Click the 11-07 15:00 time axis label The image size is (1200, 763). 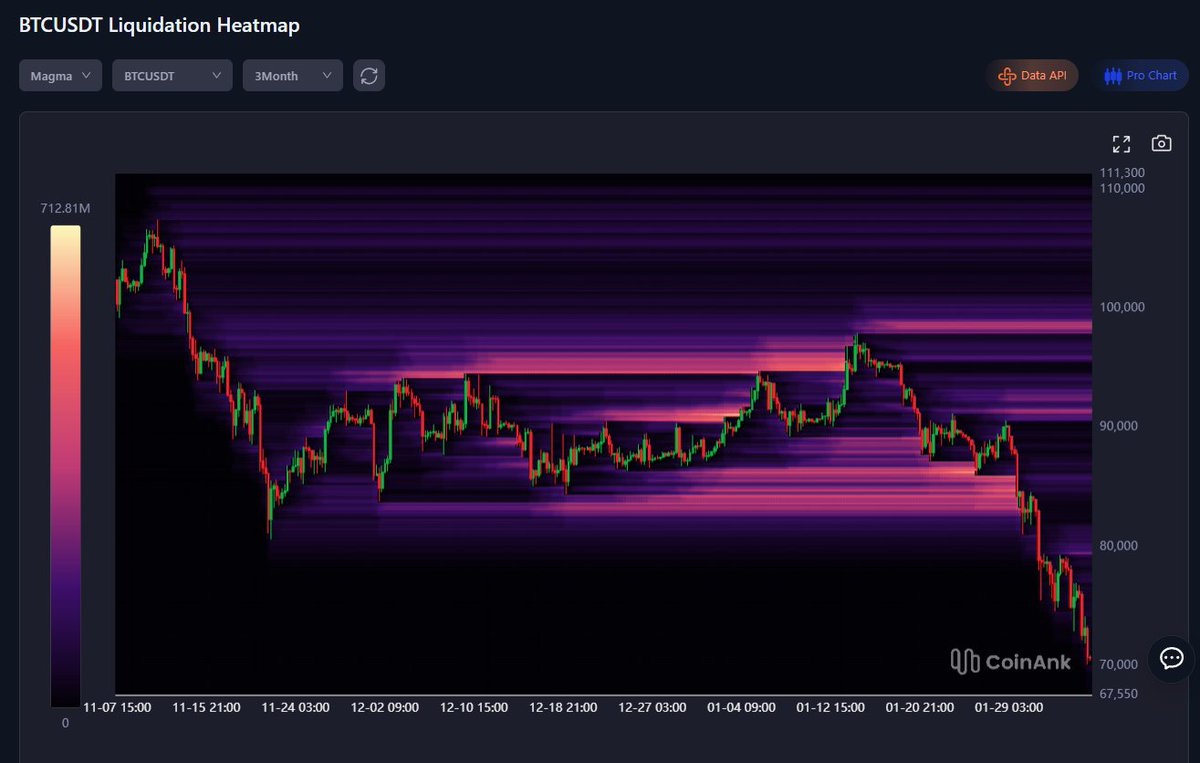(117, 708)
